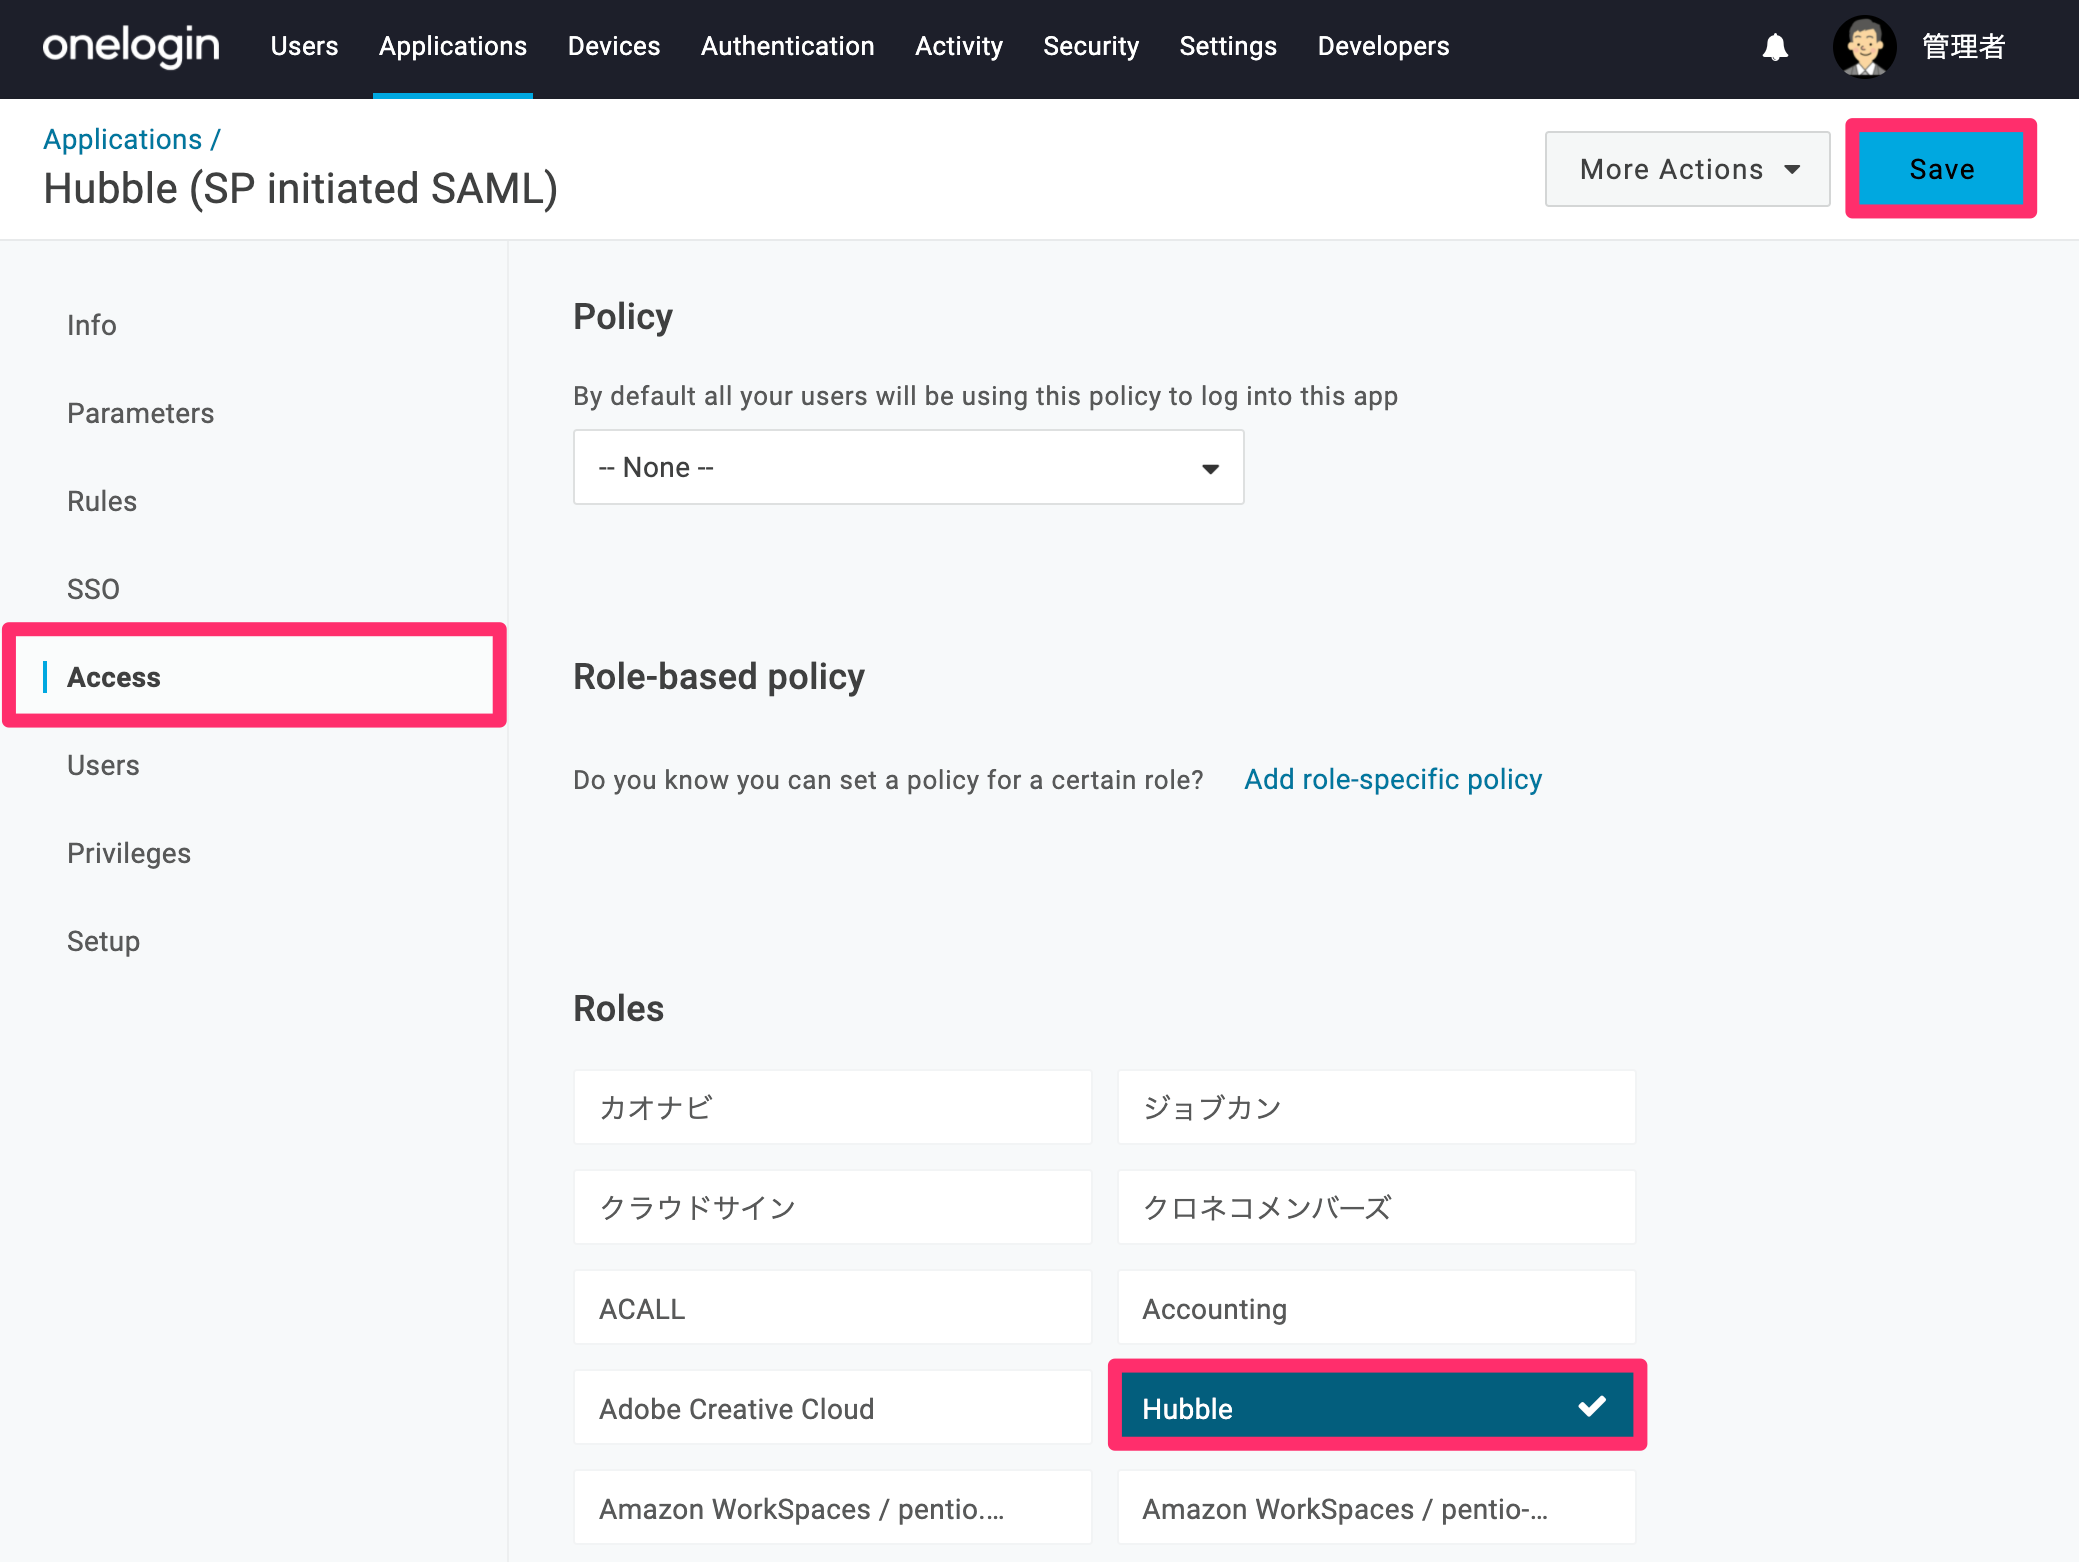Toggle the Amazon WorkSpaces / pentio.… role

833,1507
